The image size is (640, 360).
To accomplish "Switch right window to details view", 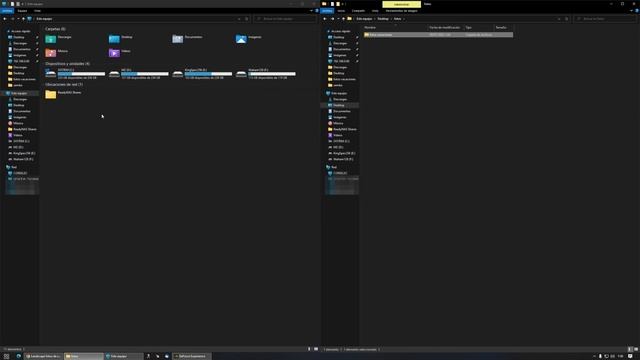I will [x=630, y=349].
